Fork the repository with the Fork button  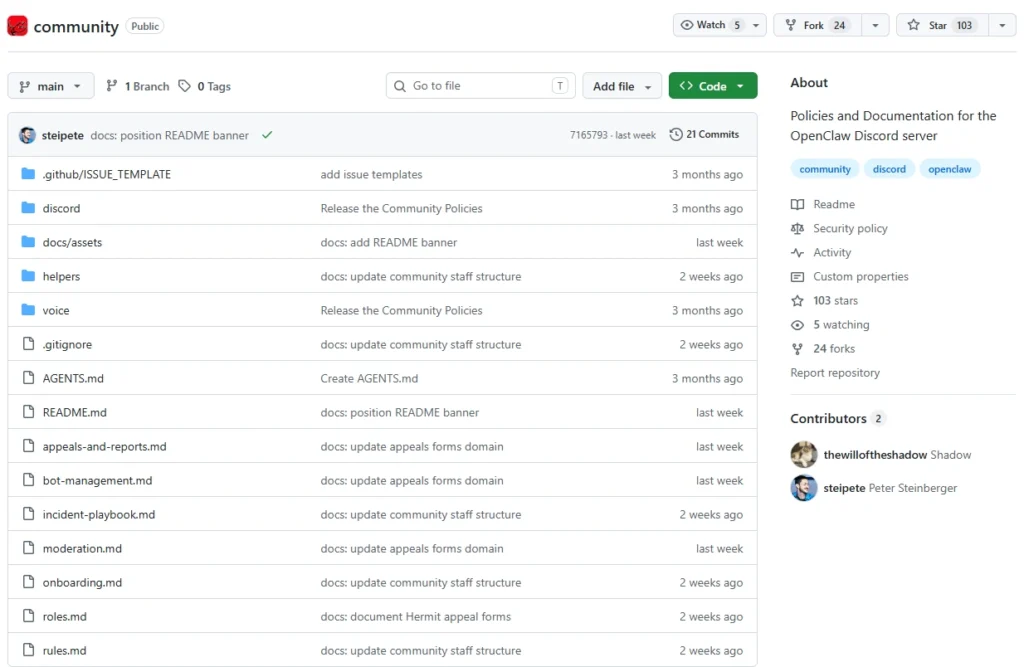click(x=818, y=25)
